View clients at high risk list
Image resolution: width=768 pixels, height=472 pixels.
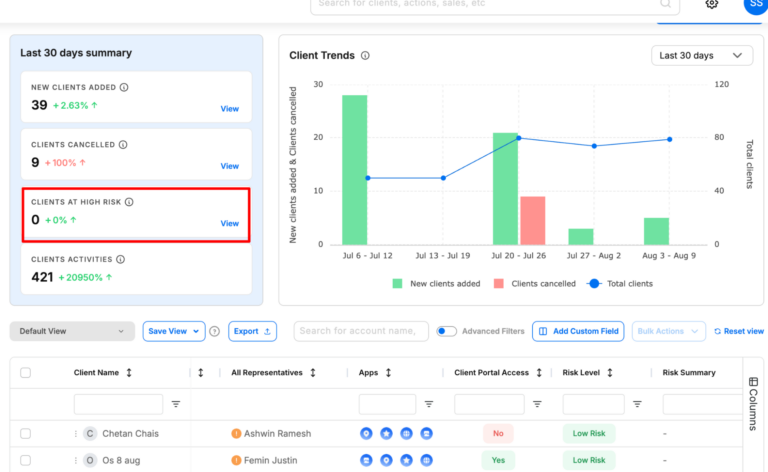pyautogui.click(x=230, y=223)
